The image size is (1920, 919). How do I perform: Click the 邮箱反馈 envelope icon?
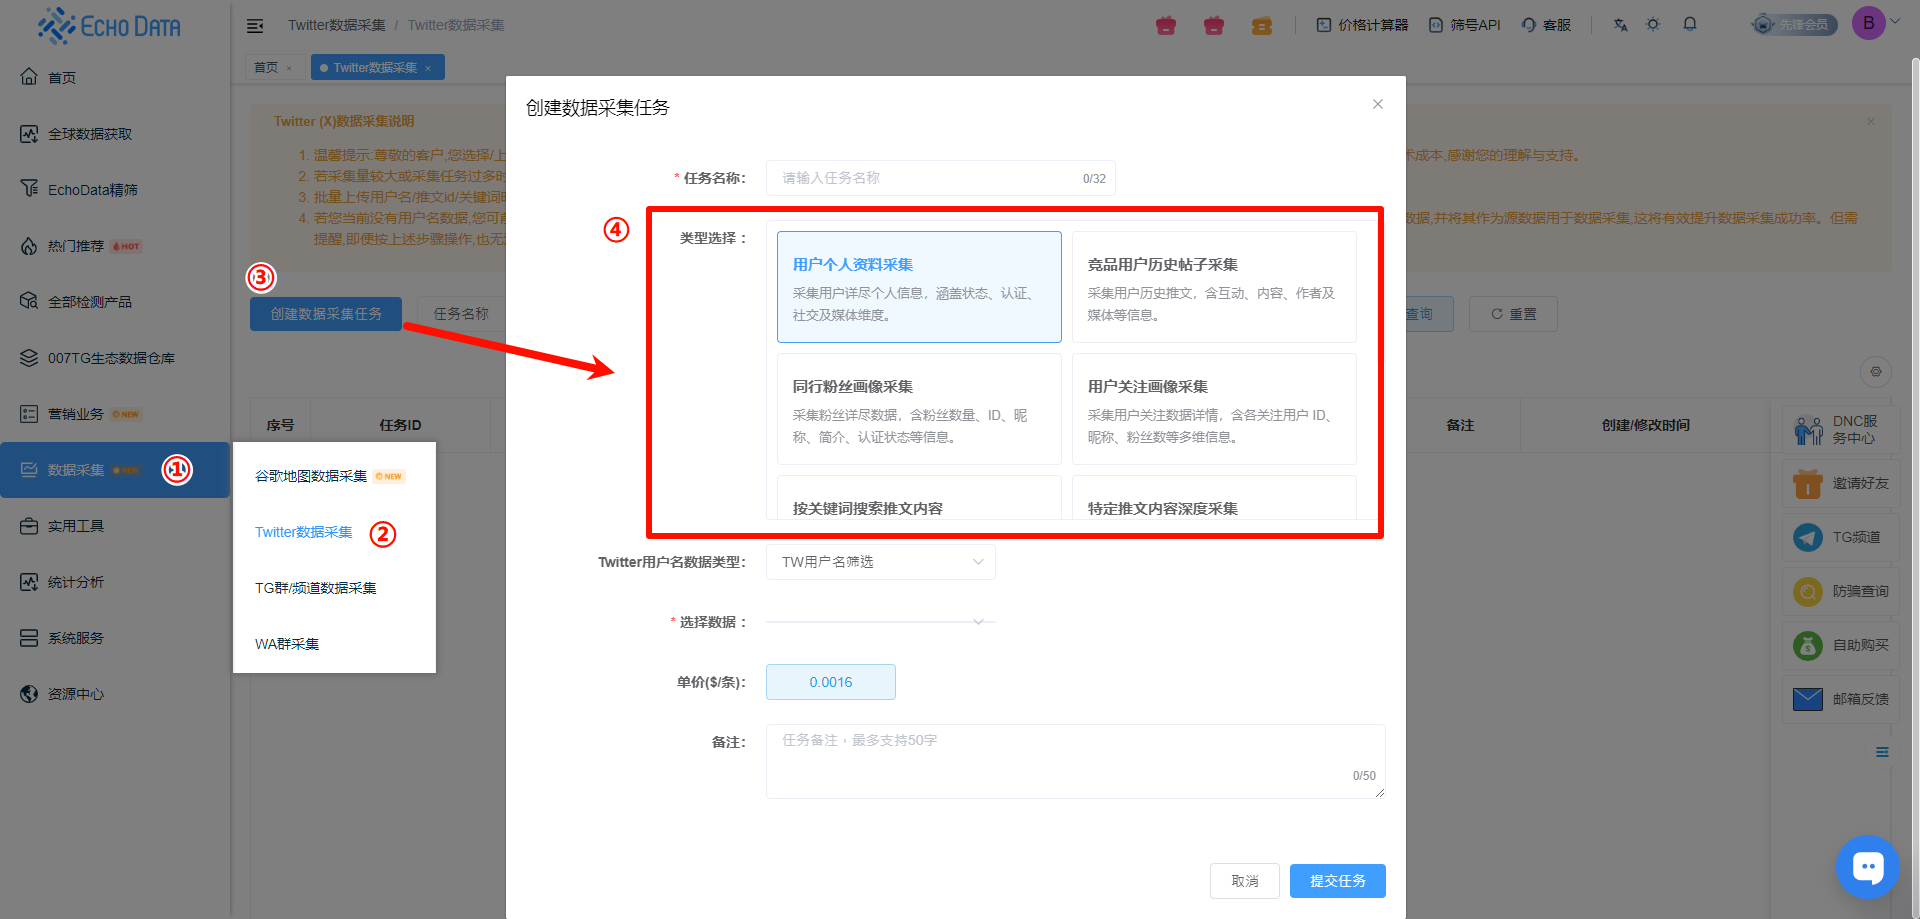pyautogui.click(x=1808, y=699)
